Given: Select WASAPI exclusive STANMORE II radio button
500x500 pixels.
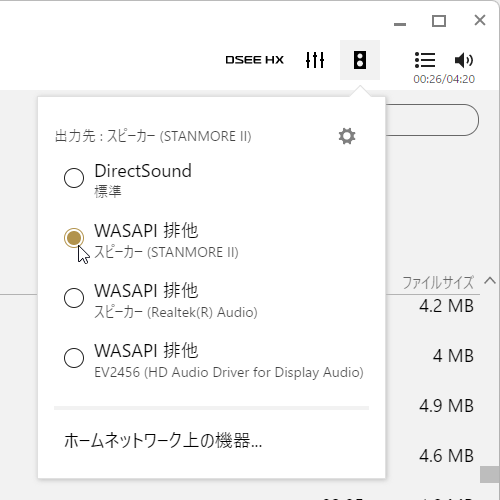Looking at the screenshot, I should tap(74, 238).
